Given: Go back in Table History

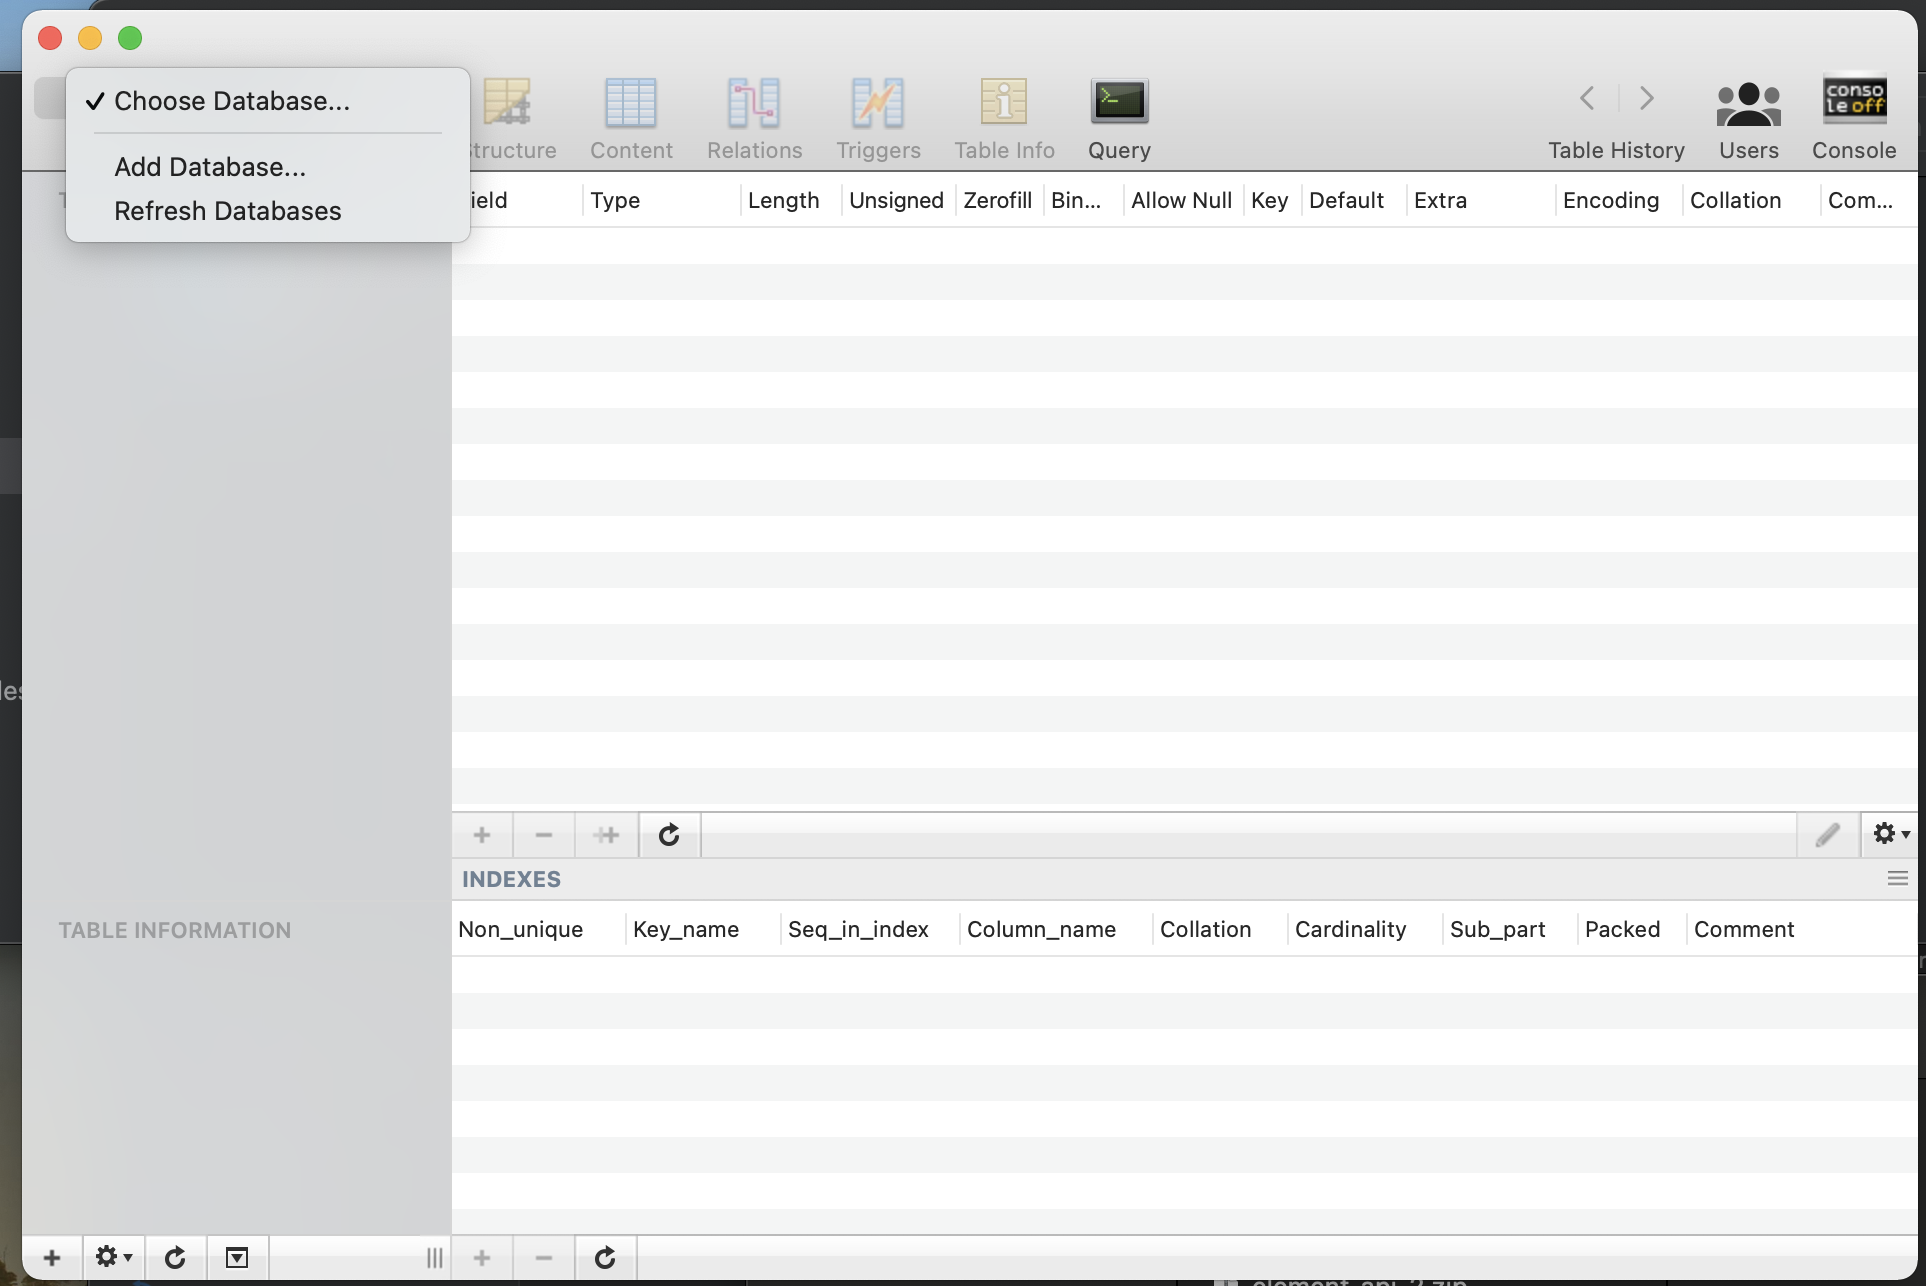Looking at the screenshot, I should point(1586,99).
